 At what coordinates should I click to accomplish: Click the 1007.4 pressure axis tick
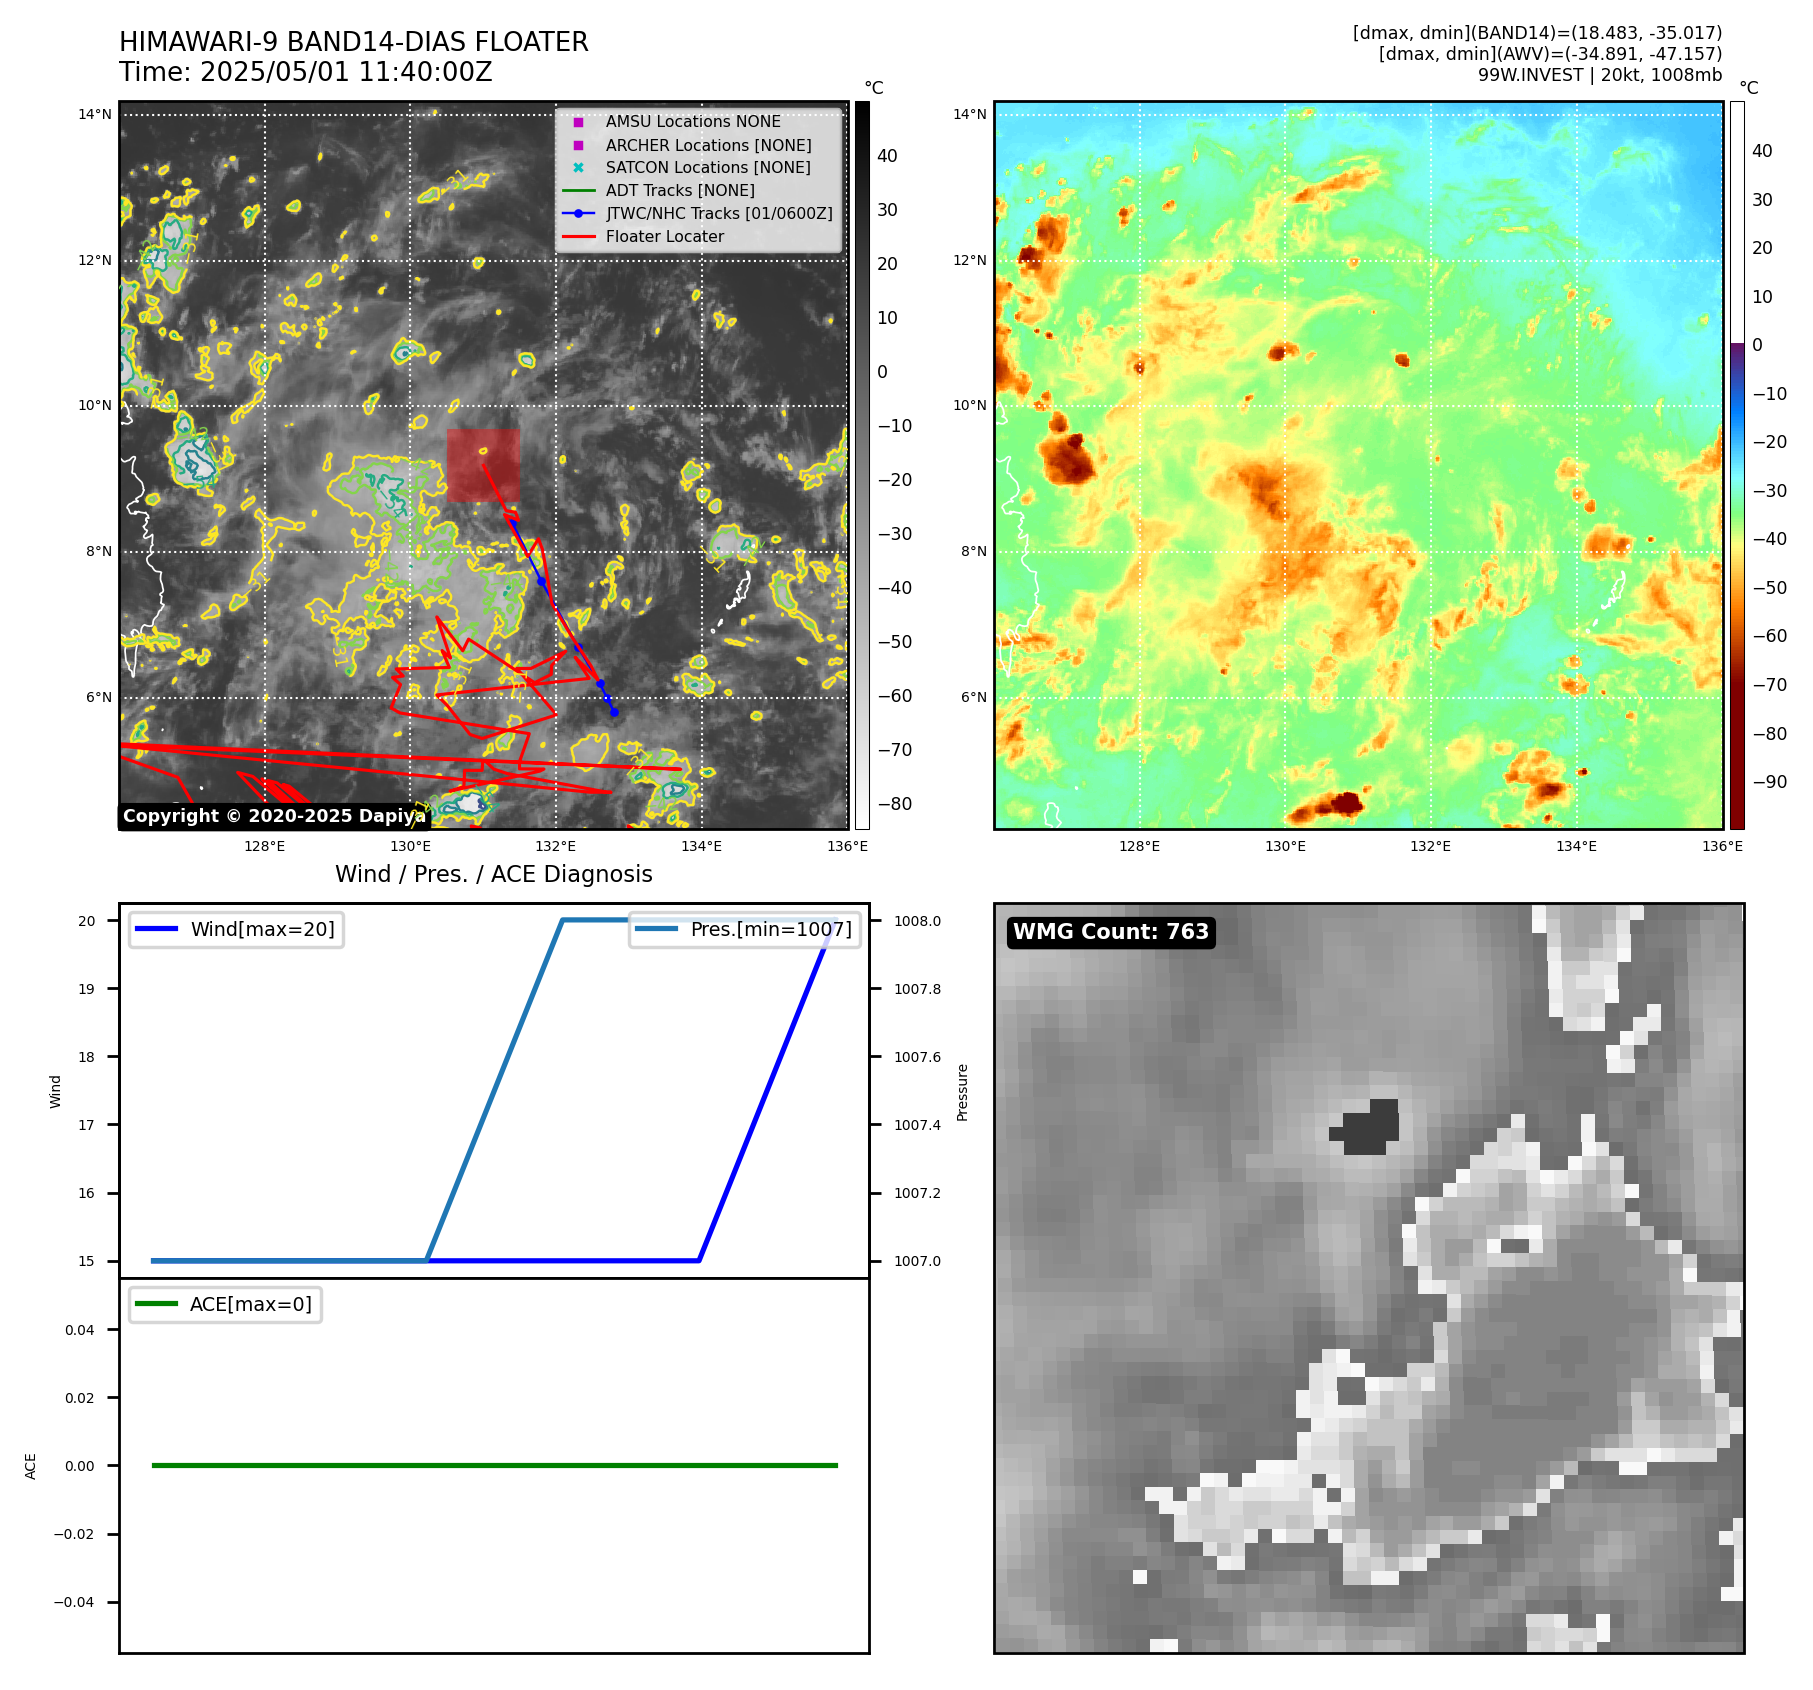coord(917,1125)
